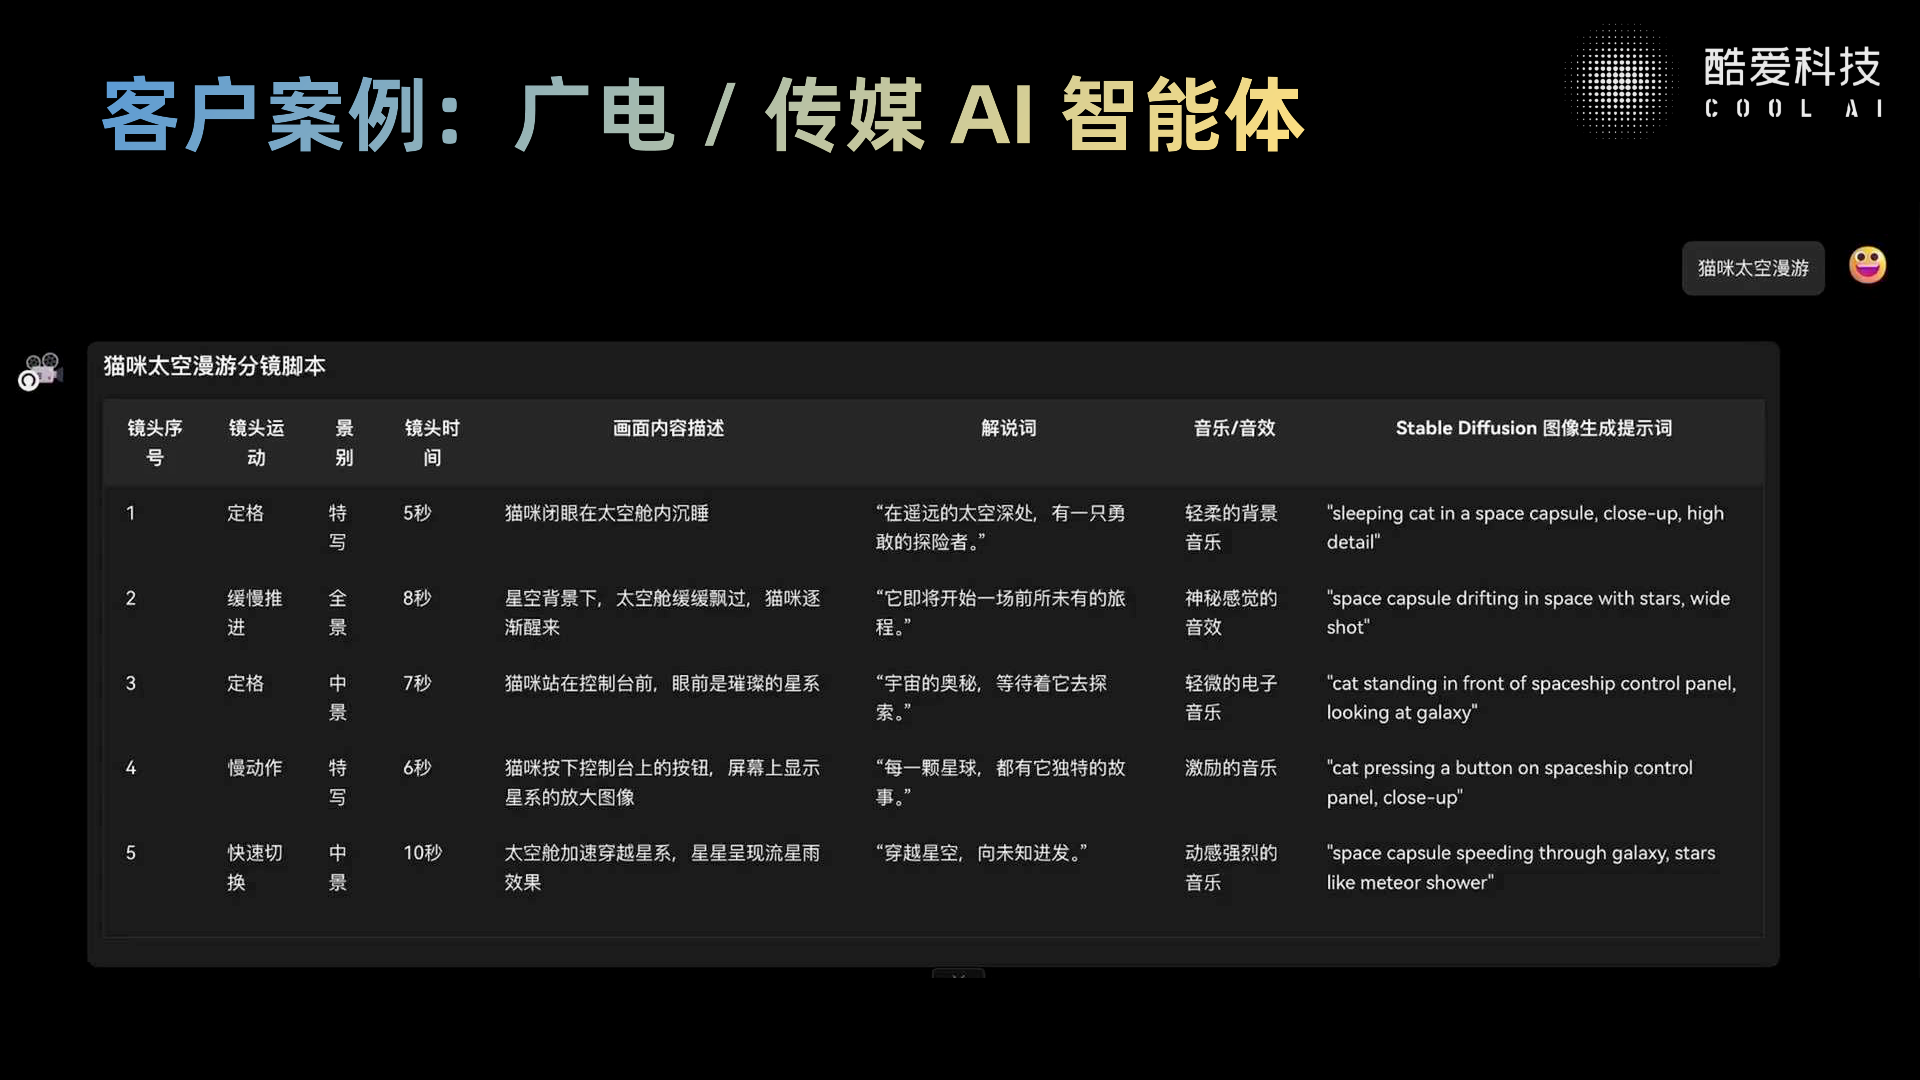This screenshot has height=1080, width=1920.
Task: Click the 画面内容描述 column header
Action: pyautogui.click(x=668, y=428)
